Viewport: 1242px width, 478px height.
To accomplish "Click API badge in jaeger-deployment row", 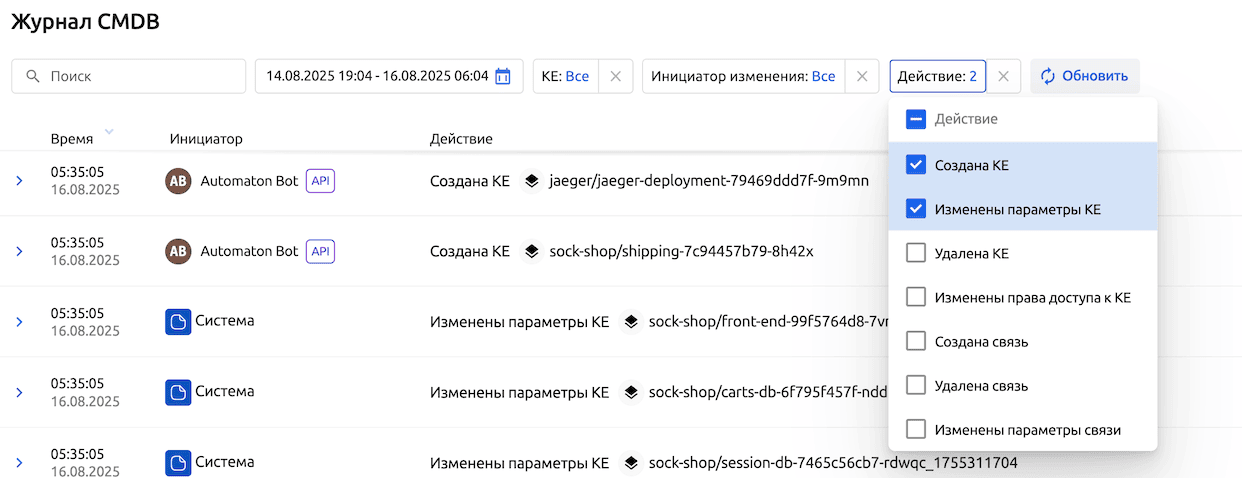I will tap(320, 181).
